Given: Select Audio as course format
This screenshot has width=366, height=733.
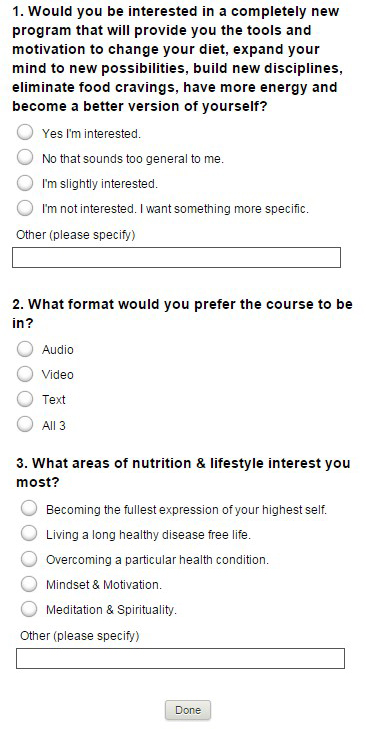Looking at the screenshot, I should pyautogui.click(x=25, y=349).
